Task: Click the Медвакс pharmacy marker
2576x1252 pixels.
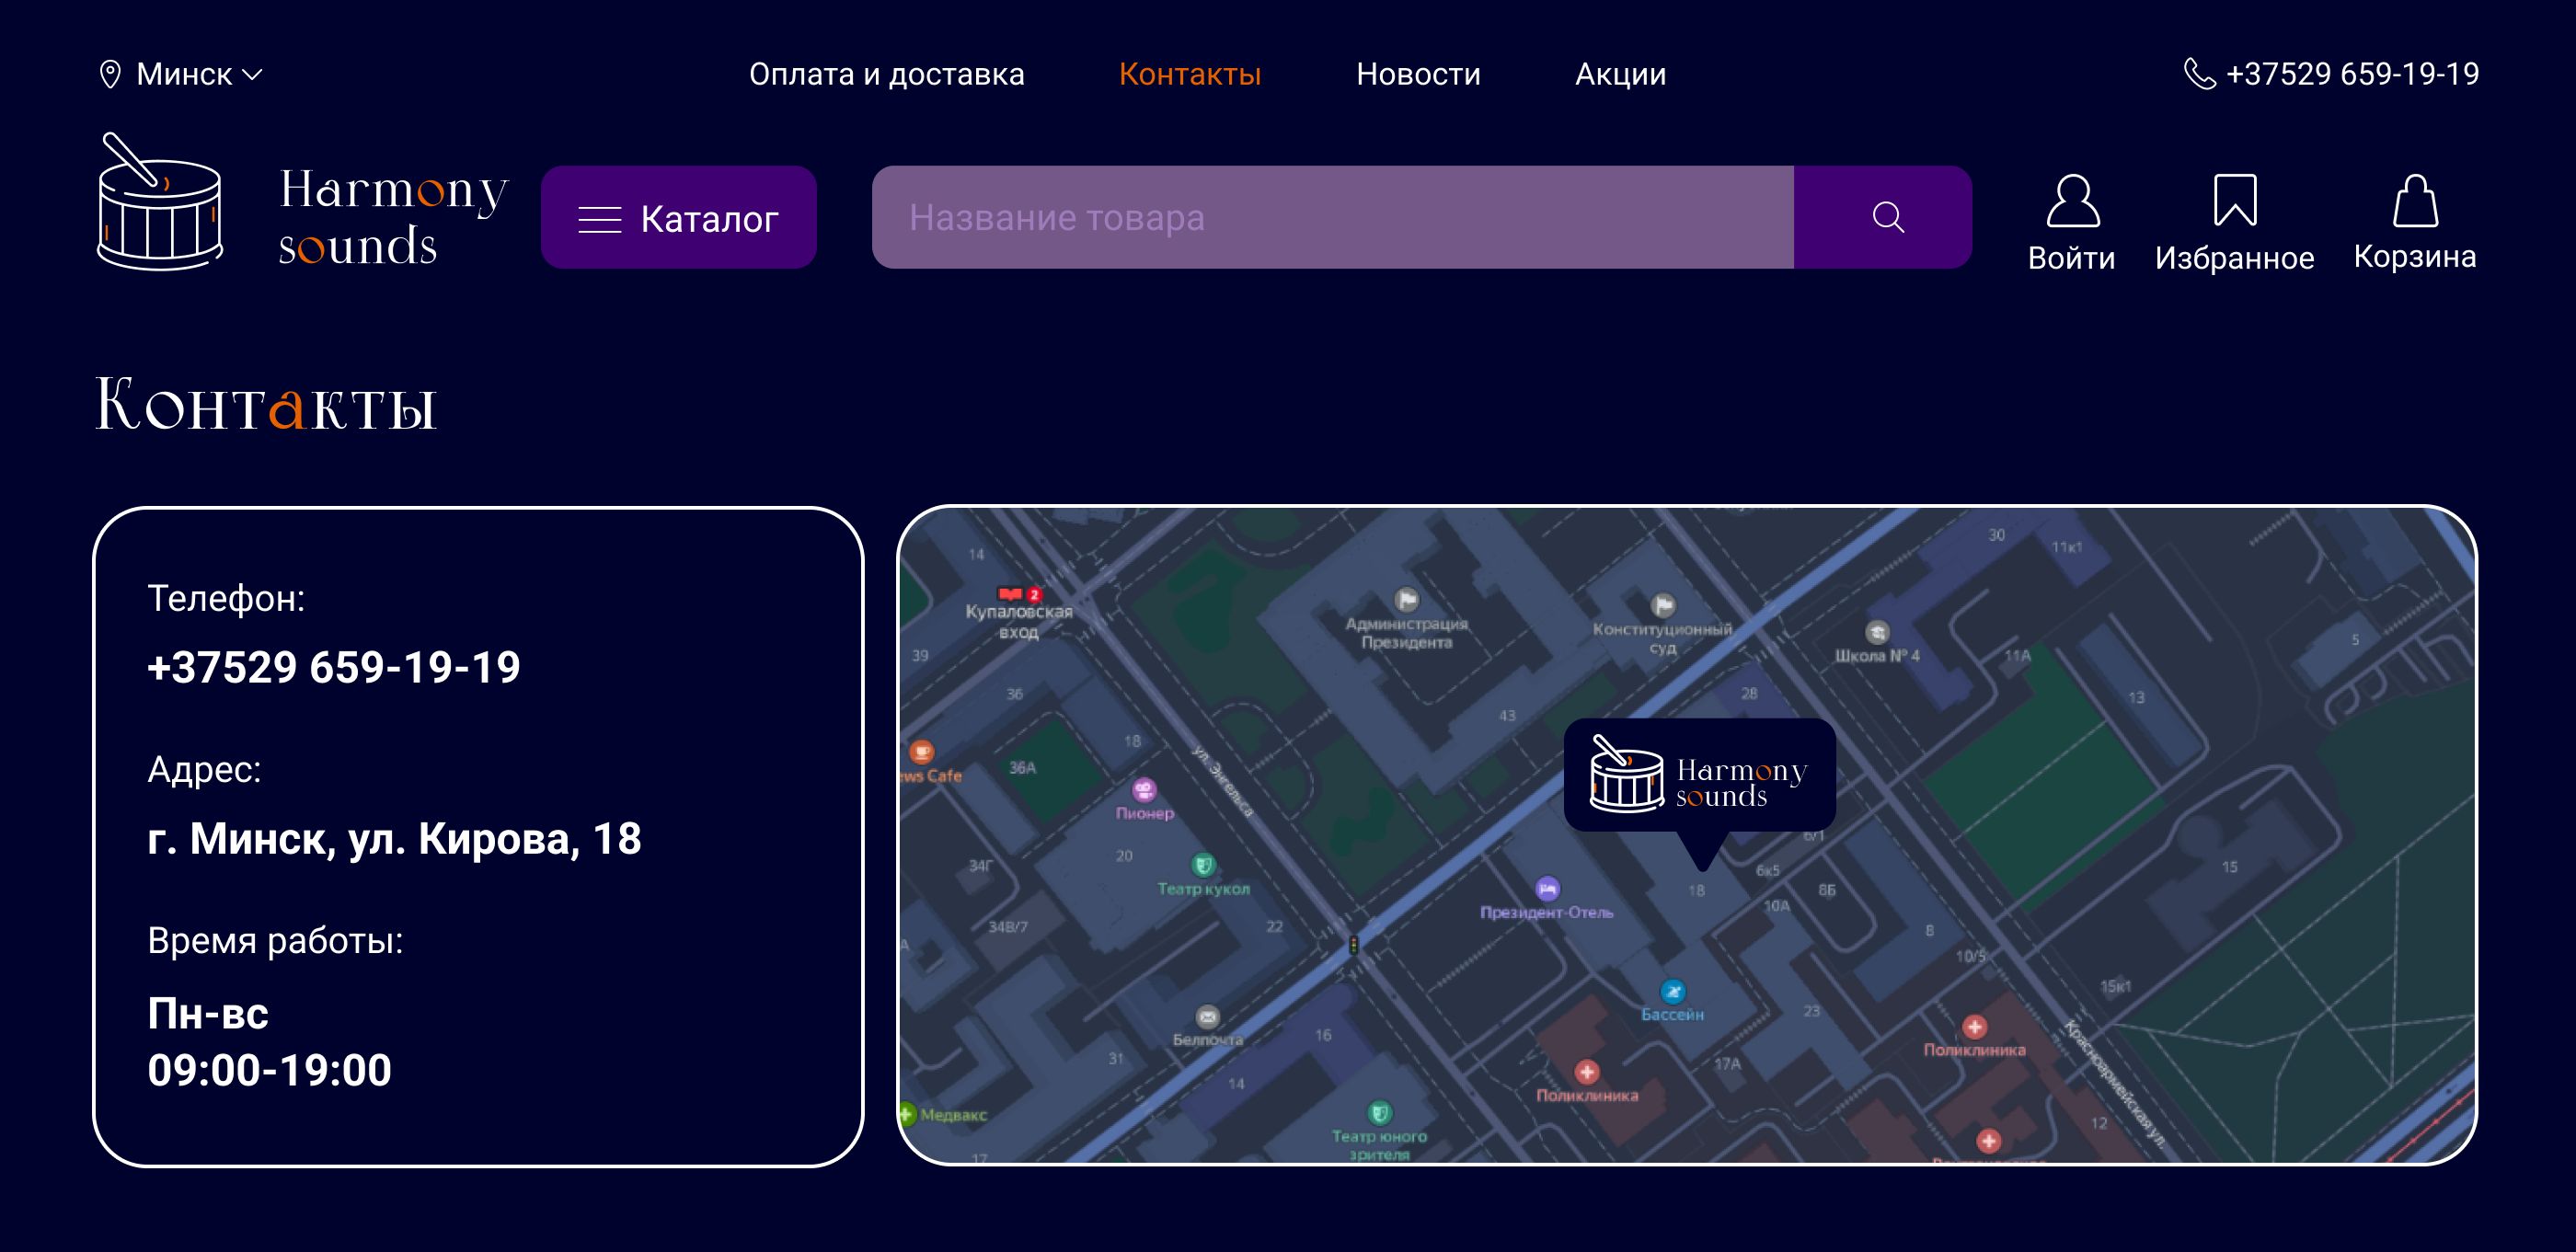Action: pyautogui.click(x=907, y=1114)
